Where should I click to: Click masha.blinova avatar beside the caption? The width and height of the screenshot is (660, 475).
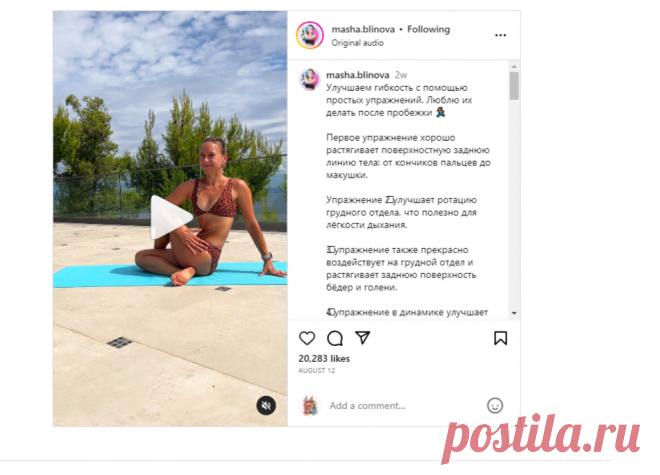click(309, 80)
